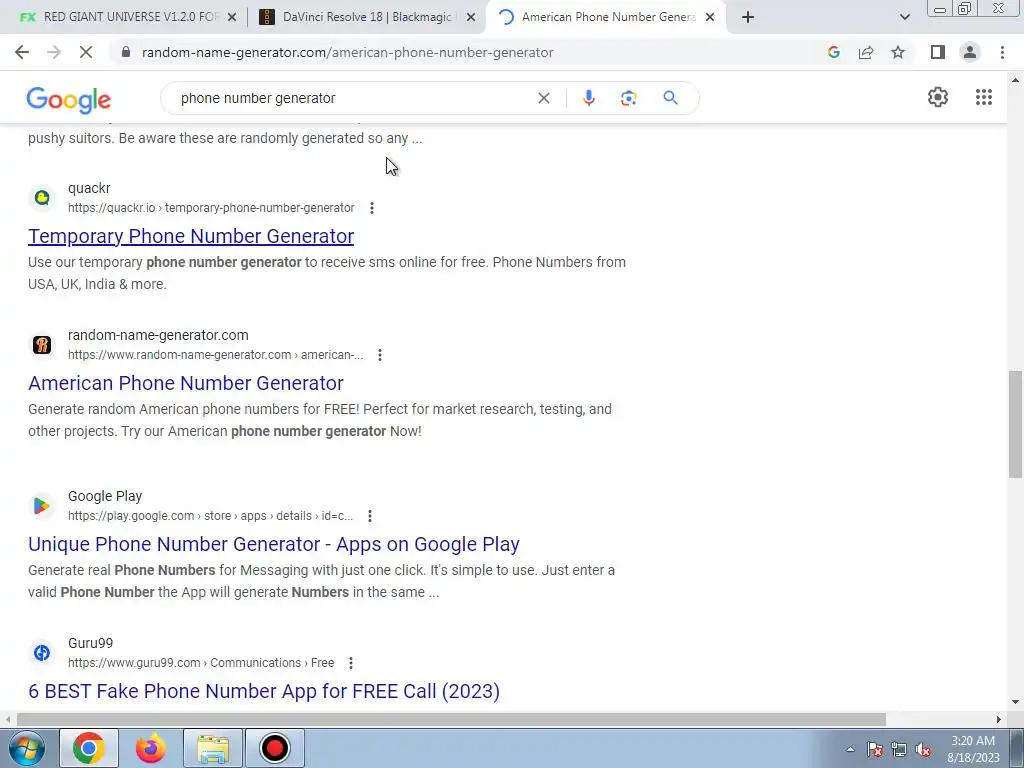
Task: Launch Firefox from the taskbar
Action: [x=150, y=748]
